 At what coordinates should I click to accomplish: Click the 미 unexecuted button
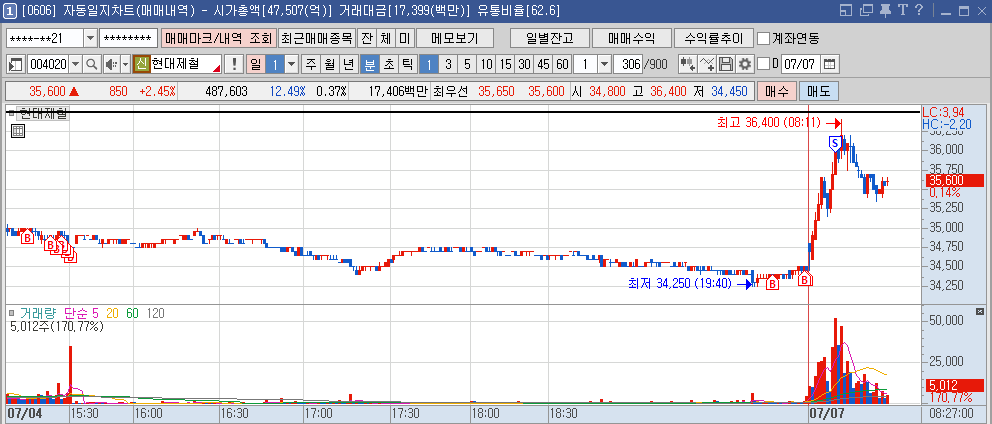[x=404, y=38]
